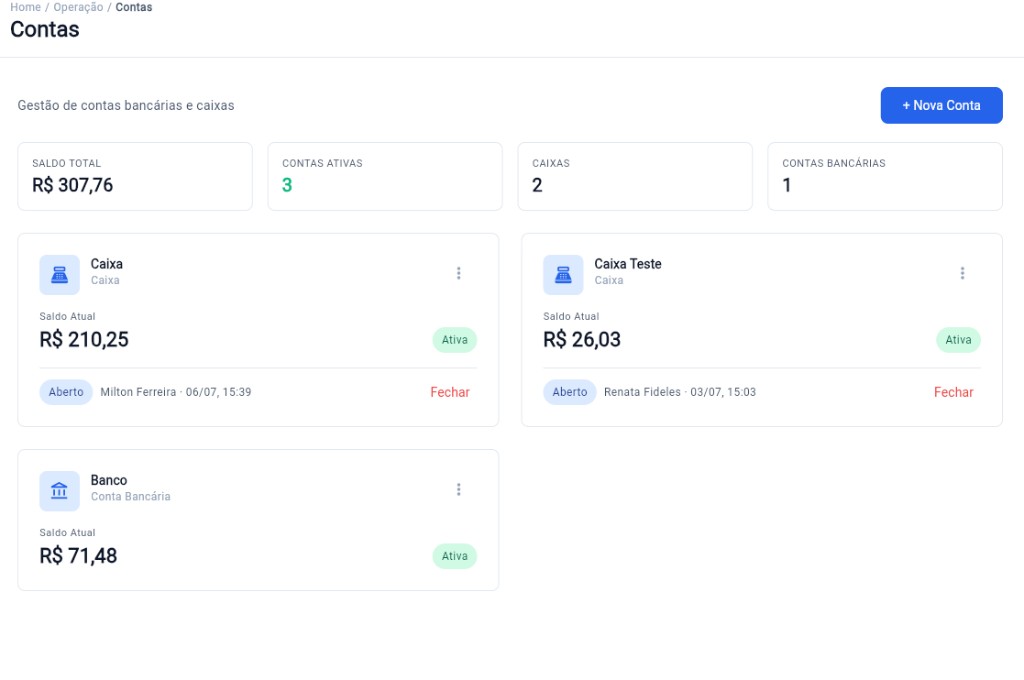
Task: Open the three-dot menu on Caixa card
Action: (x=458, y=273)
